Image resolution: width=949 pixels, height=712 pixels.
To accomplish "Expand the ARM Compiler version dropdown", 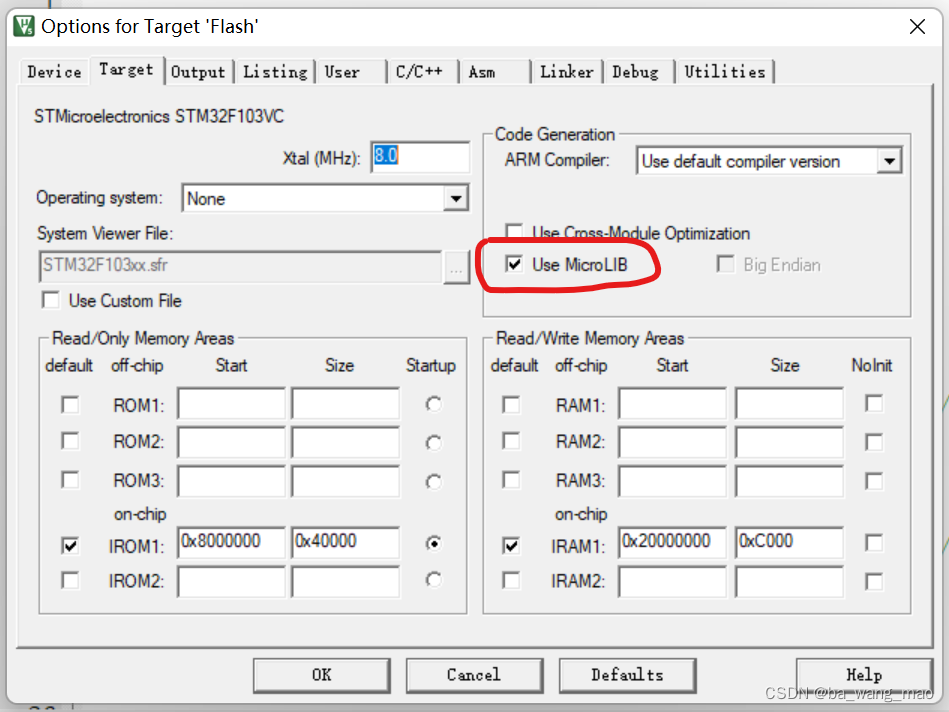I will [x=889, y=161].
